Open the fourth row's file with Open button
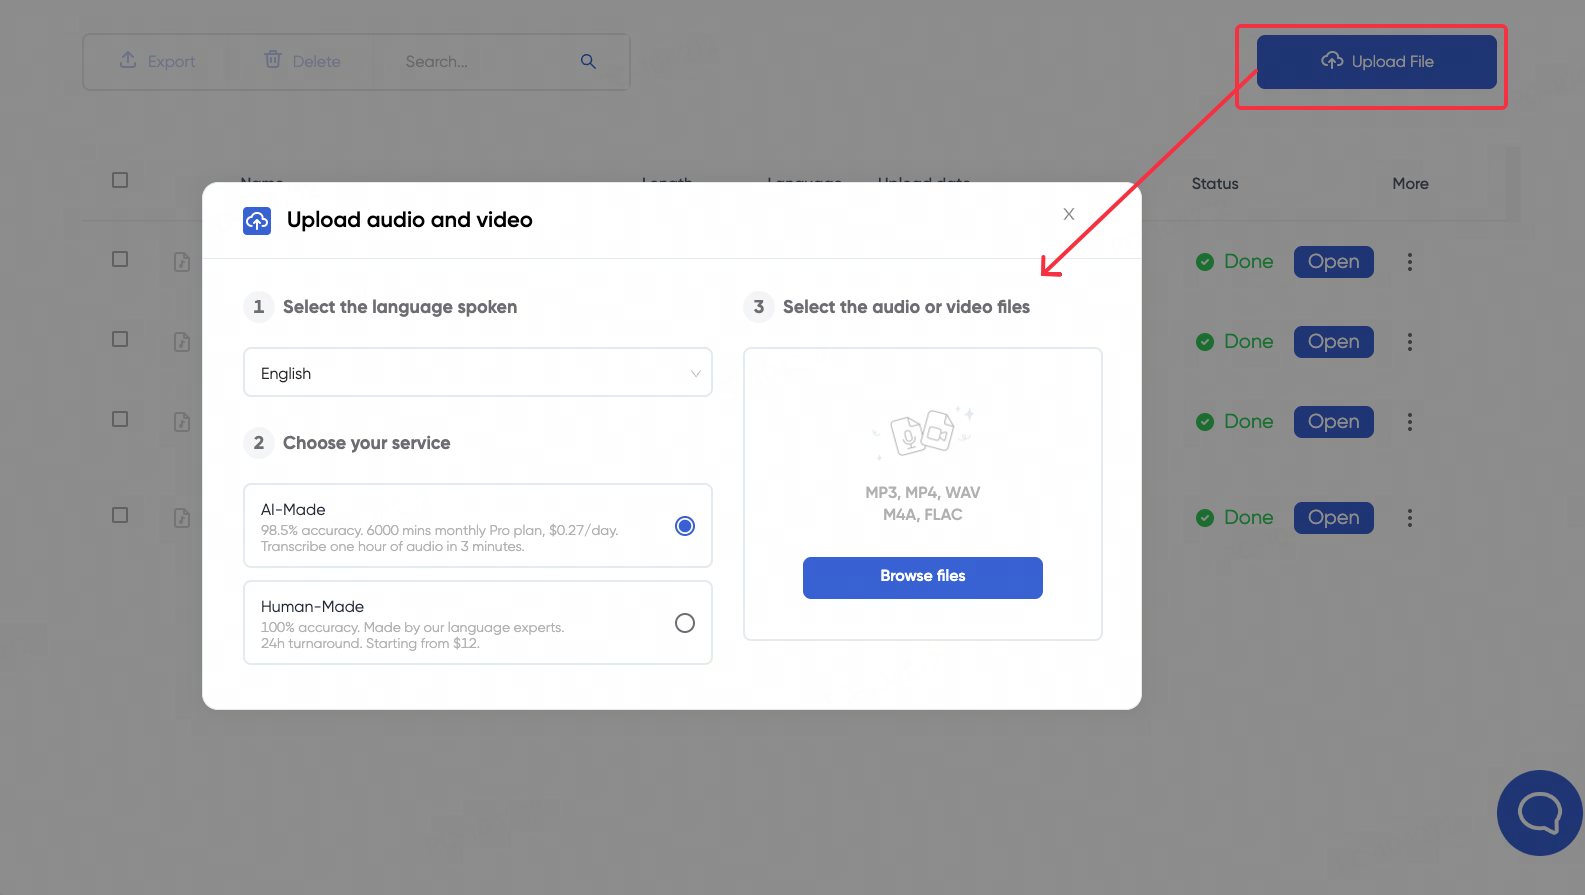Viewport: 1585px width, 895px height. point(1334,518)
